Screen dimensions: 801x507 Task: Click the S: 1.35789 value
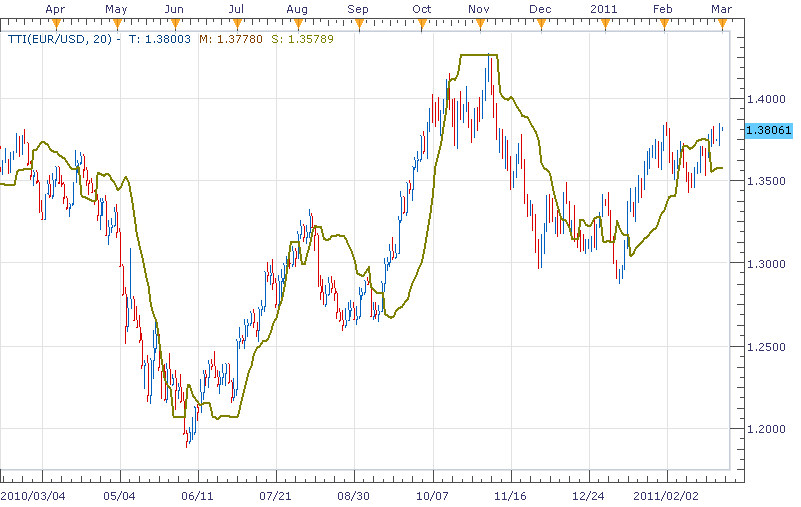(x=302, y=39)
